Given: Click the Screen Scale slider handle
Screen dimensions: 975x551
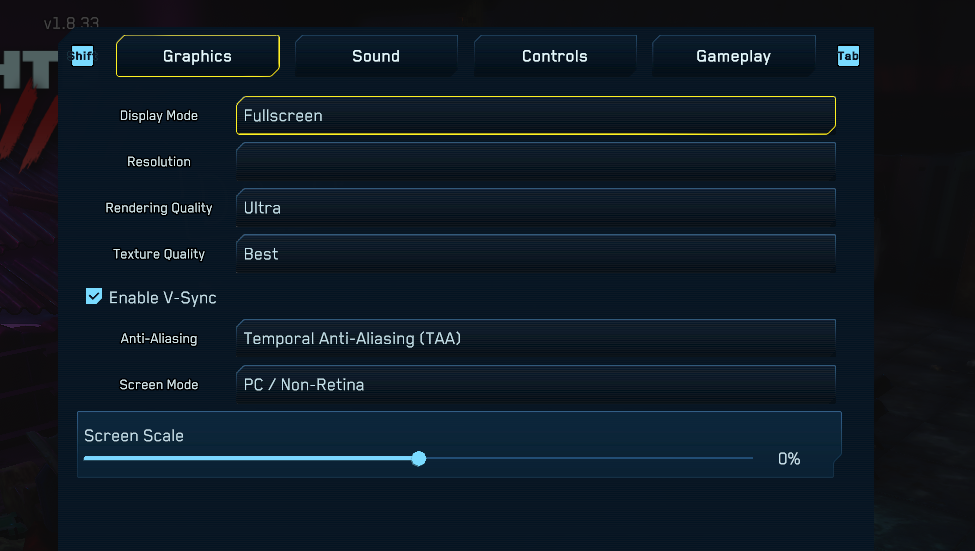Looking at the screenshot, I should (x=418, y=458).
